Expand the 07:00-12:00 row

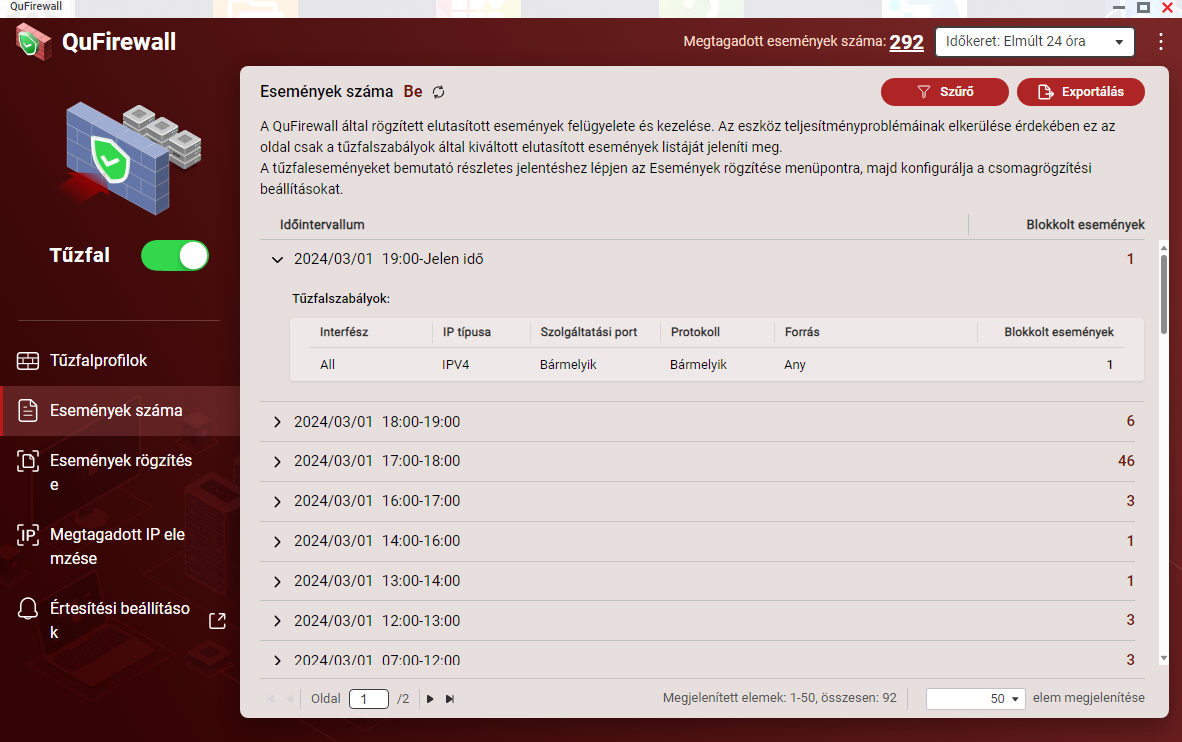277,661
